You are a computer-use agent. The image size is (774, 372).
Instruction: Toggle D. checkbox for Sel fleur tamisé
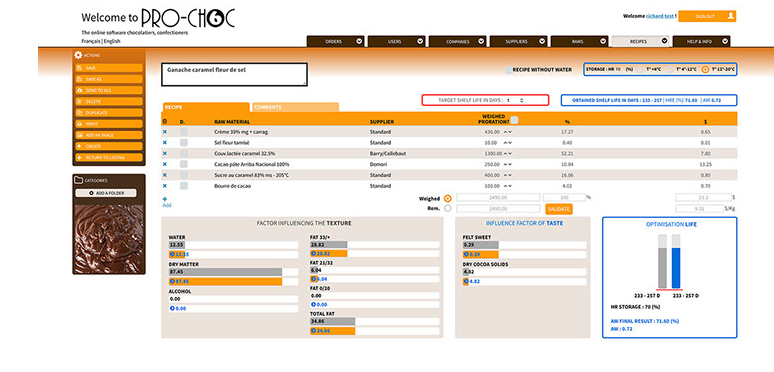click(184, 143)
